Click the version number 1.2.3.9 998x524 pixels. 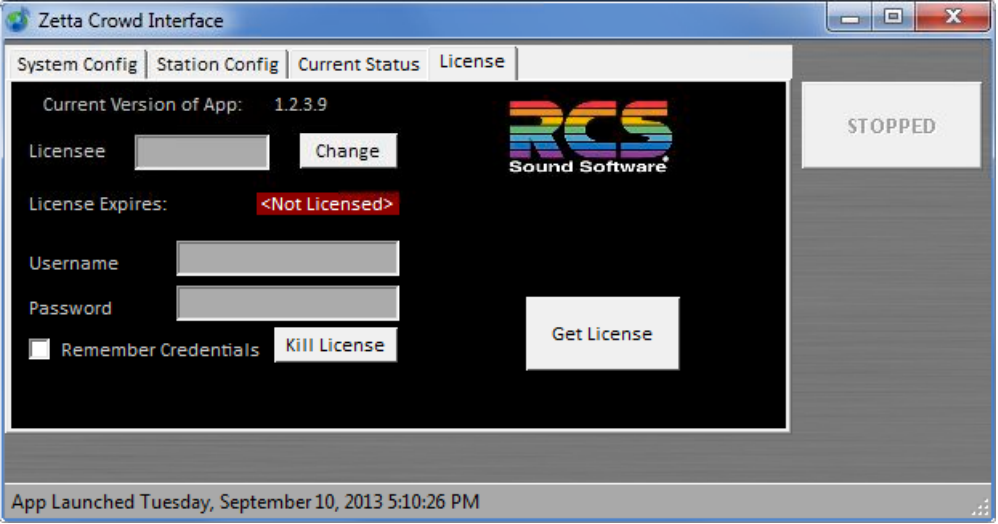click(300, 104)
